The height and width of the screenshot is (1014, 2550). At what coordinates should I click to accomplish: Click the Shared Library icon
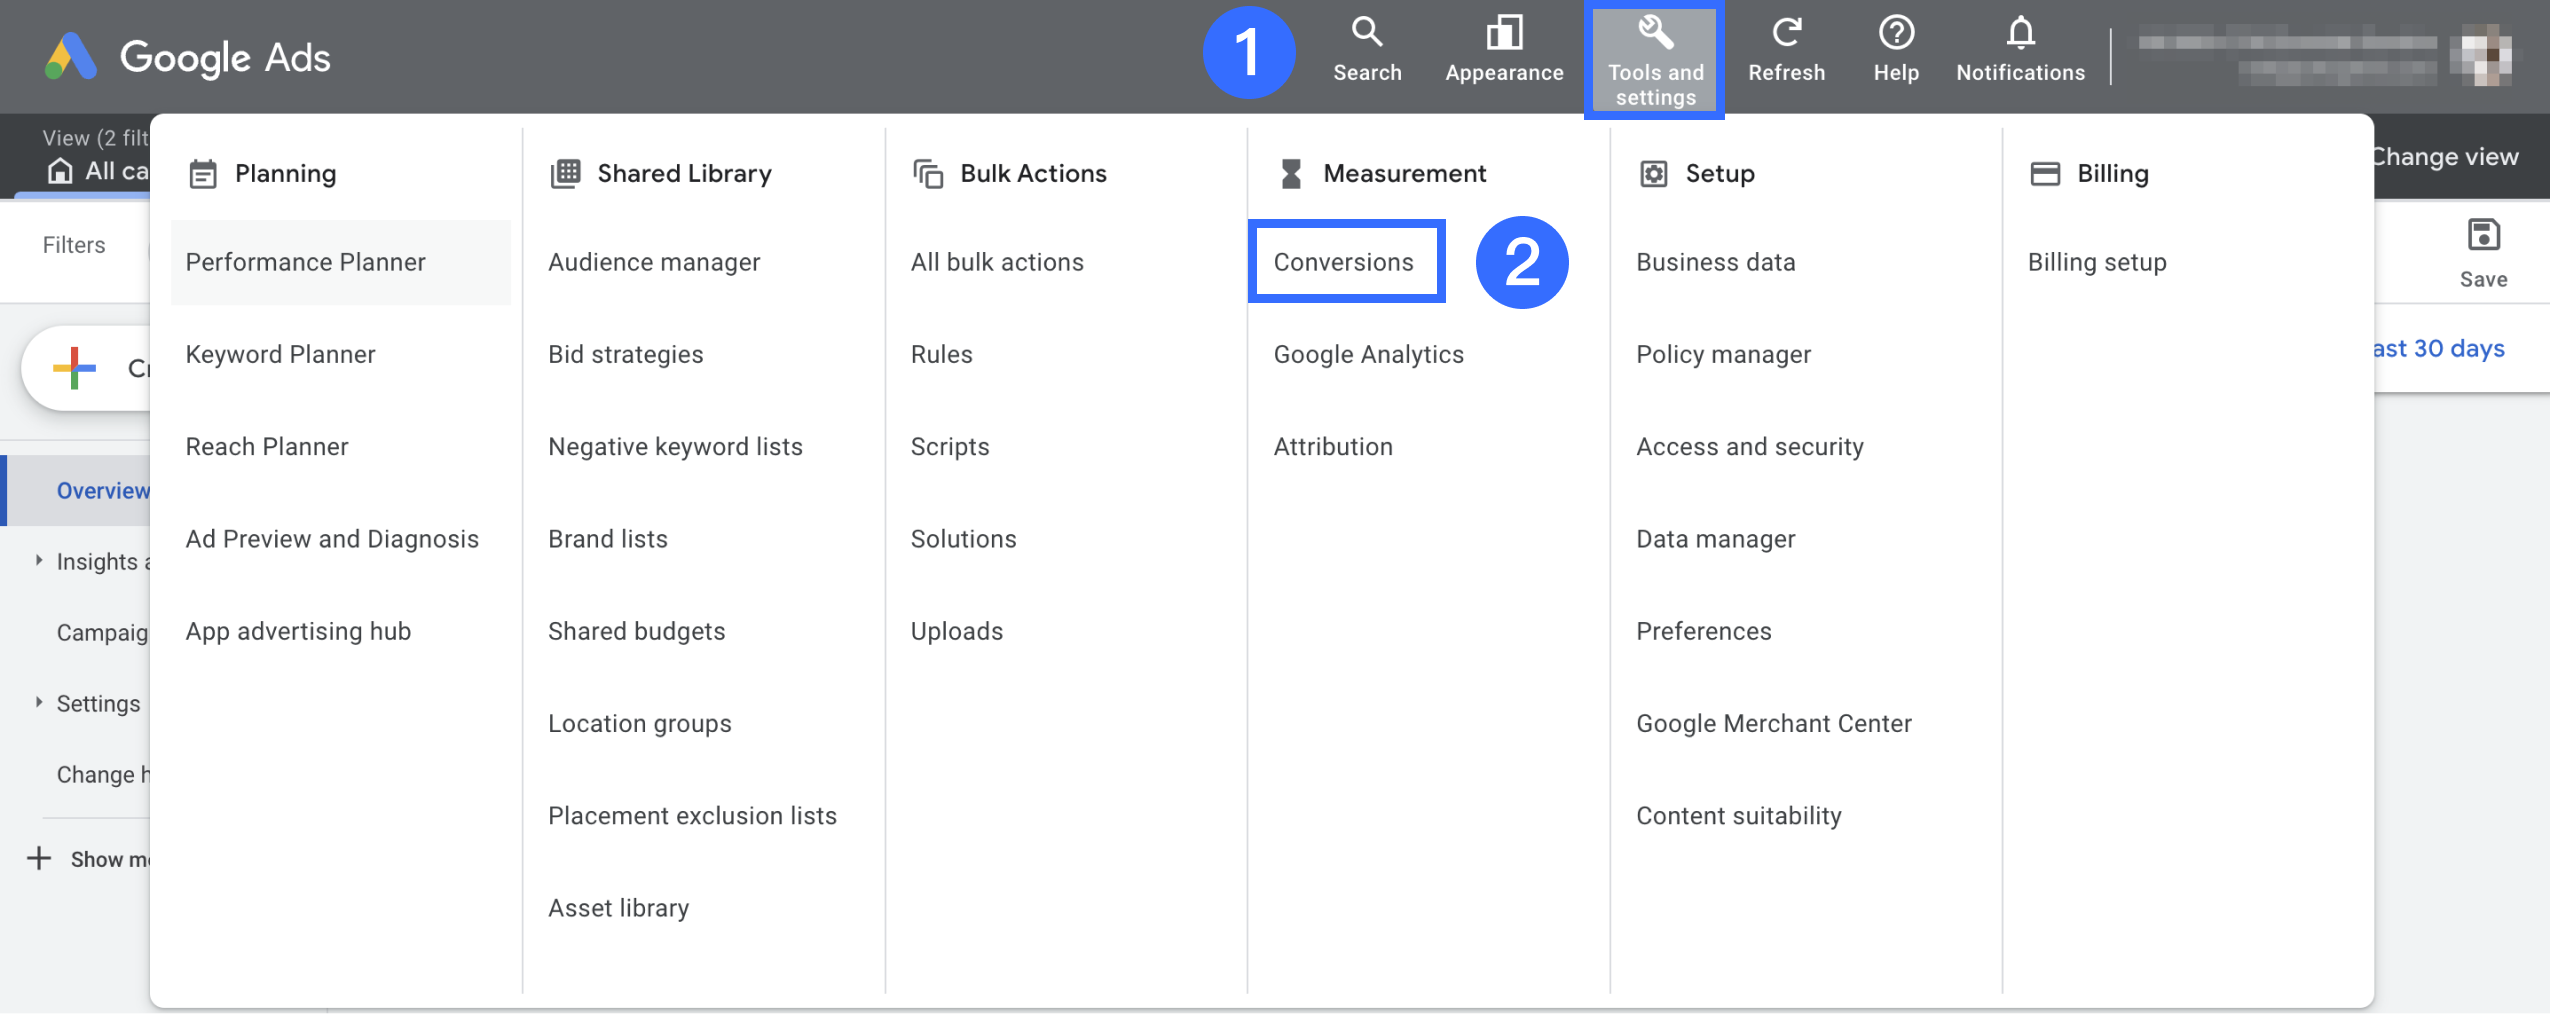565,174
